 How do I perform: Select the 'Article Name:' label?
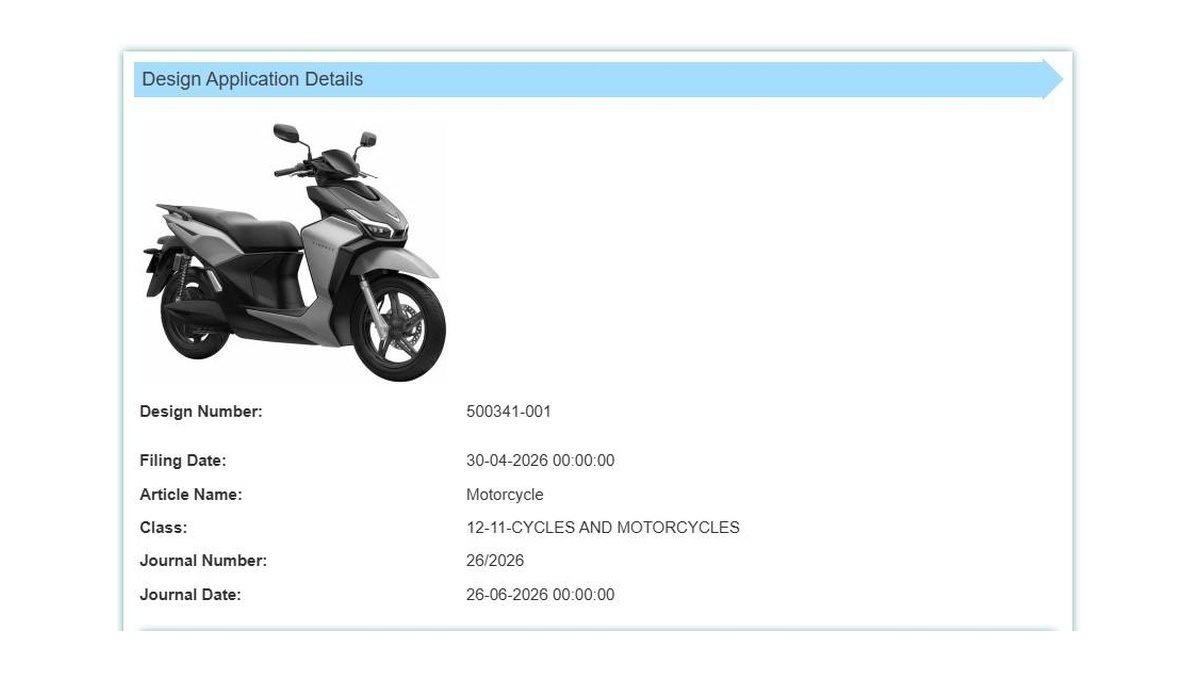191,494
